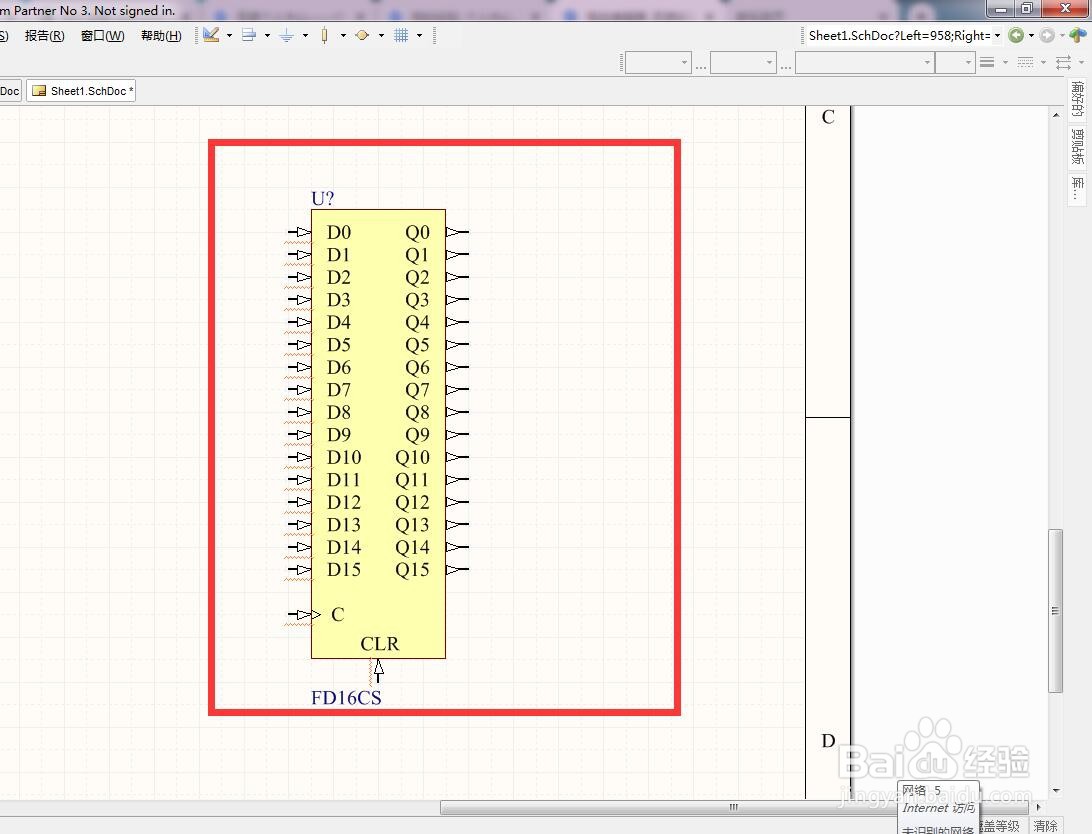
Task: Click the simulation sources icon
Action: pos(362,35)
